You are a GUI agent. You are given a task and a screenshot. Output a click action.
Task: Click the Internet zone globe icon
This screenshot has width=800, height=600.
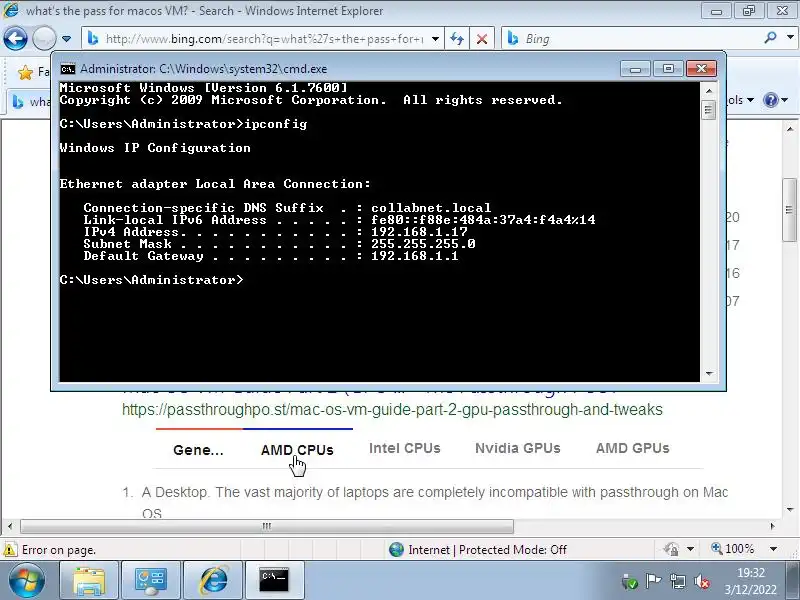pyautogui.click(x=396, y=549)
